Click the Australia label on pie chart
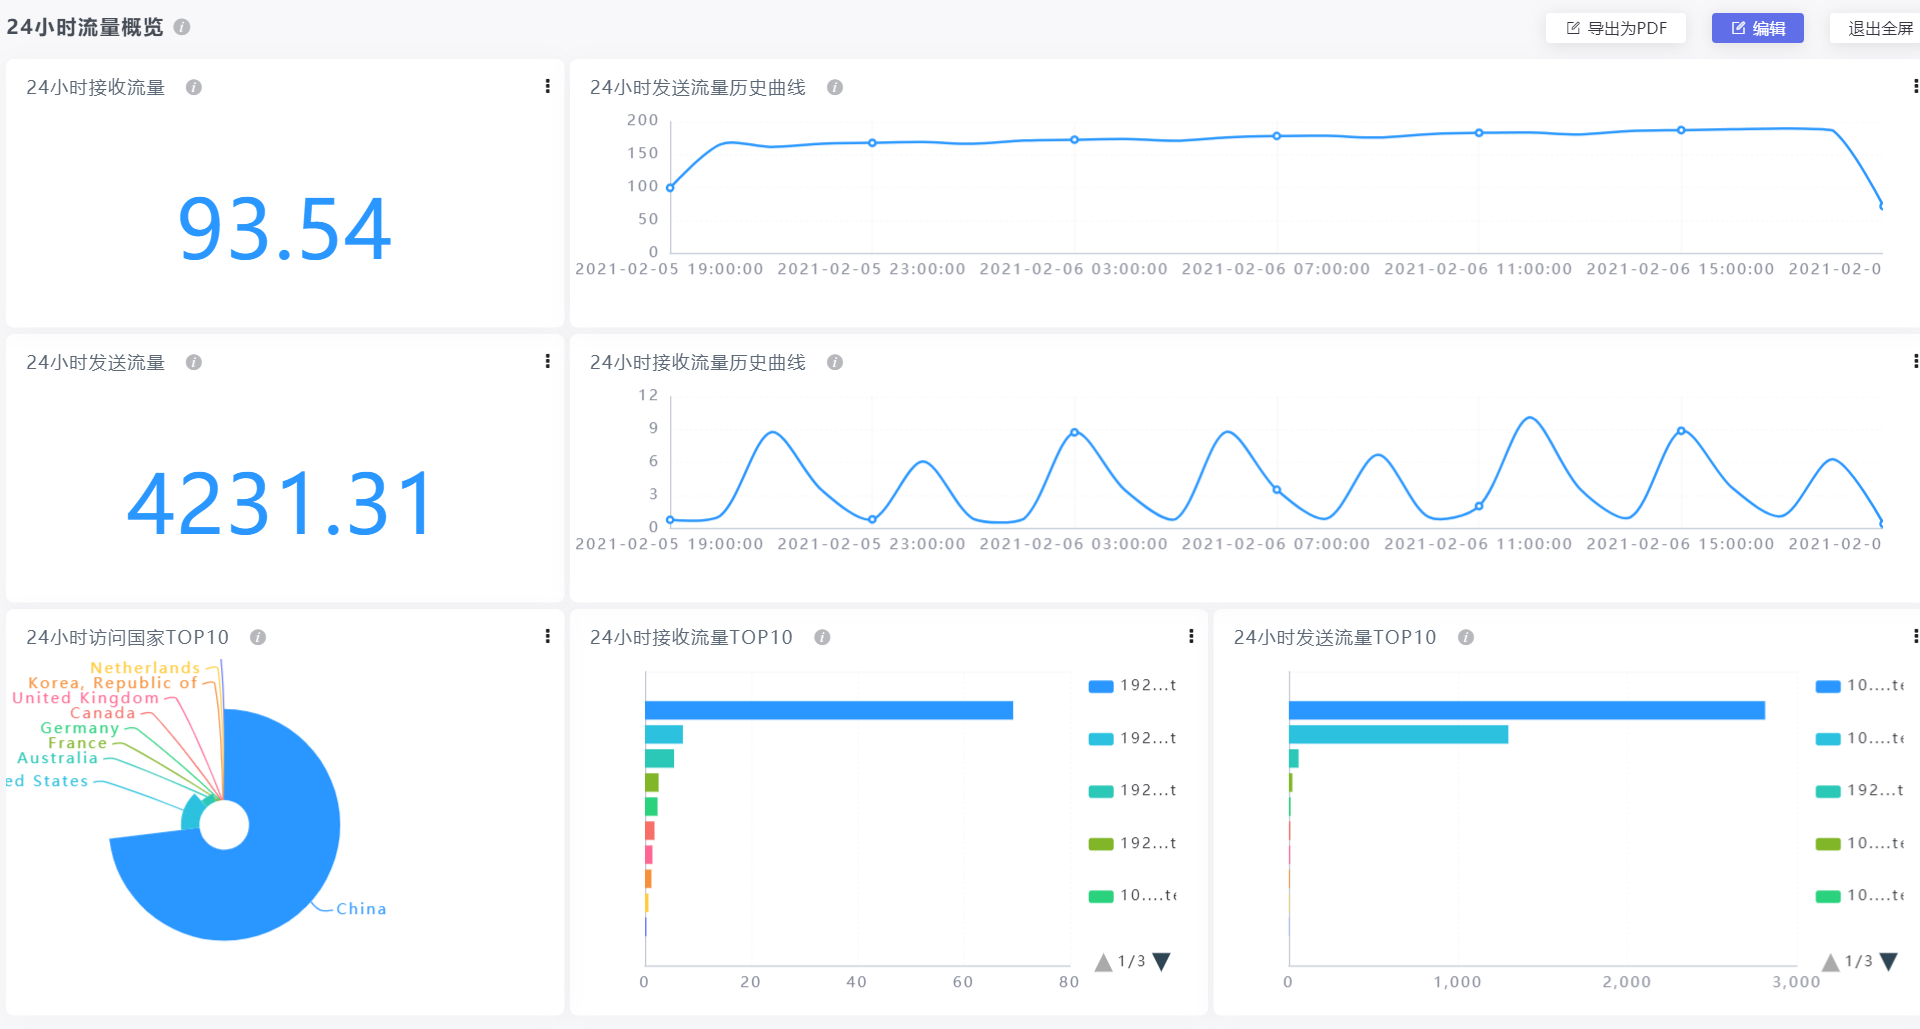 (58, 758)
